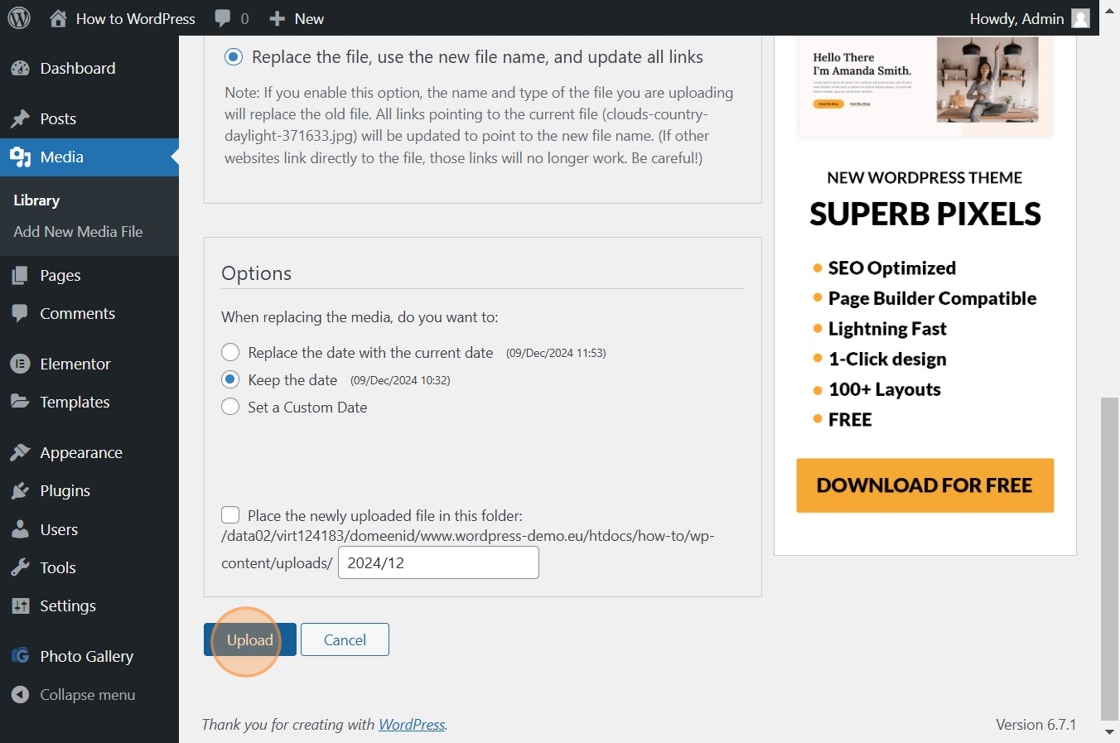This screenshot has height=743, width=1120.
Task: Open the Admin avatar icon
Action: [1081, 19]
